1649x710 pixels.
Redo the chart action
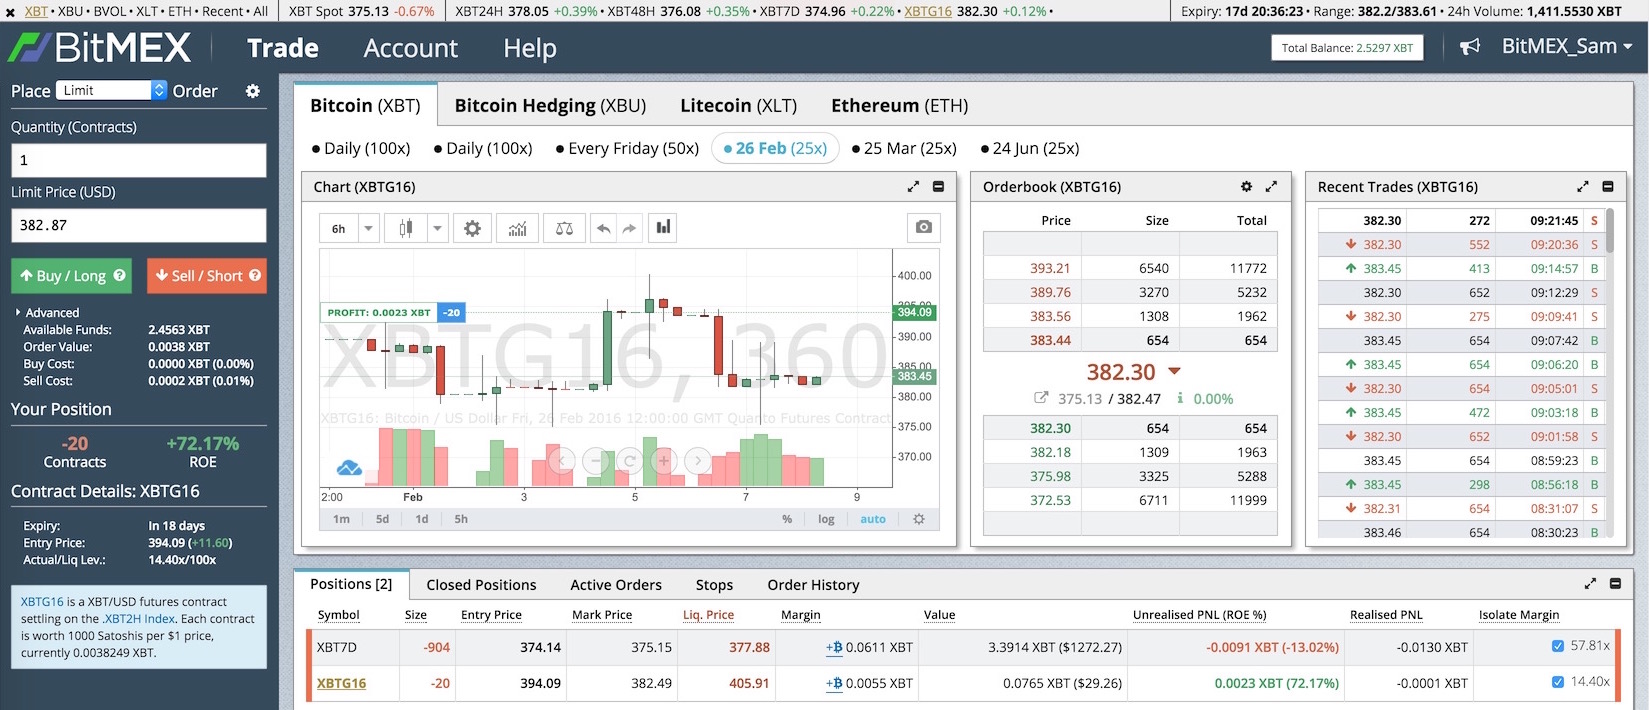(629, 229)
